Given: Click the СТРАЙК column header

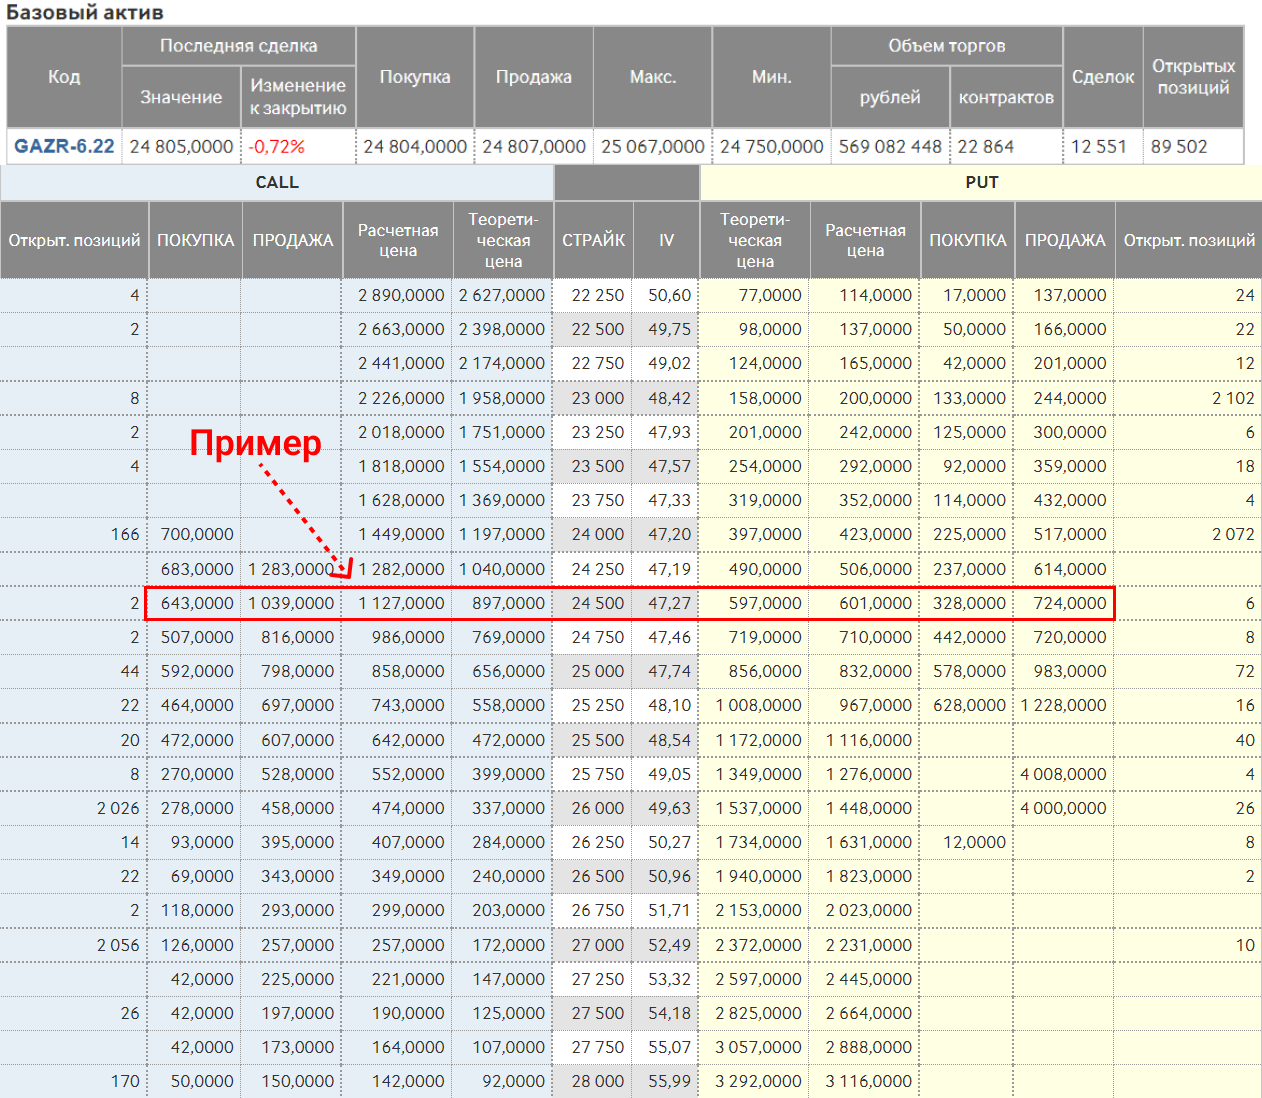Looking at the screenshot, I should point(593,240).
